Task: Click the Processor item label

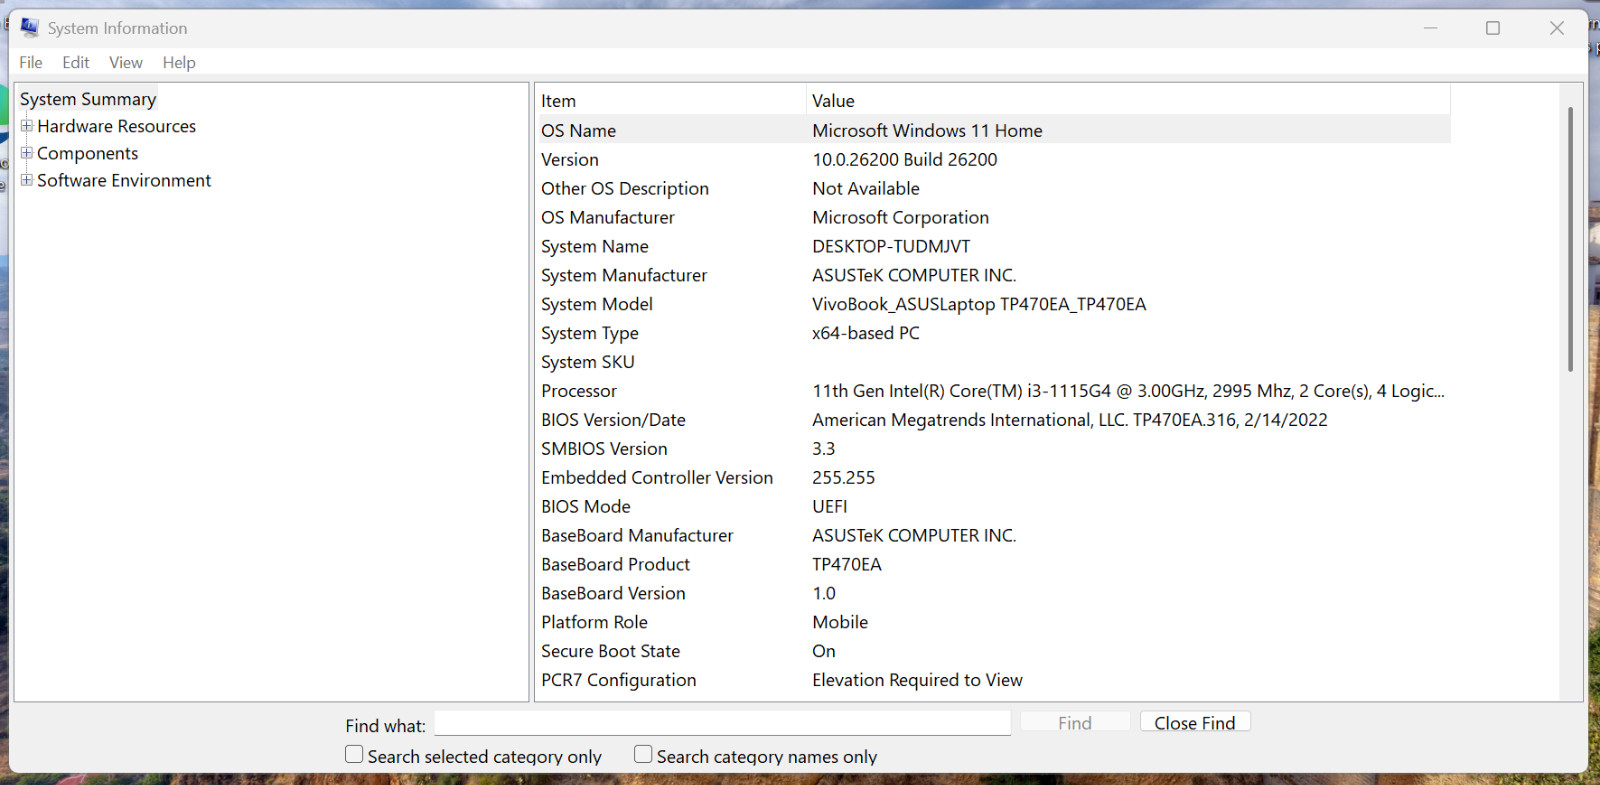Action: click(x=579, y=391)
